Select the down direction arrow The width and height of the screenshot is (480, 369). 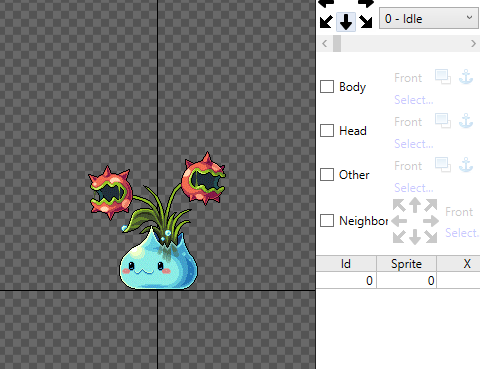[346, 22]
